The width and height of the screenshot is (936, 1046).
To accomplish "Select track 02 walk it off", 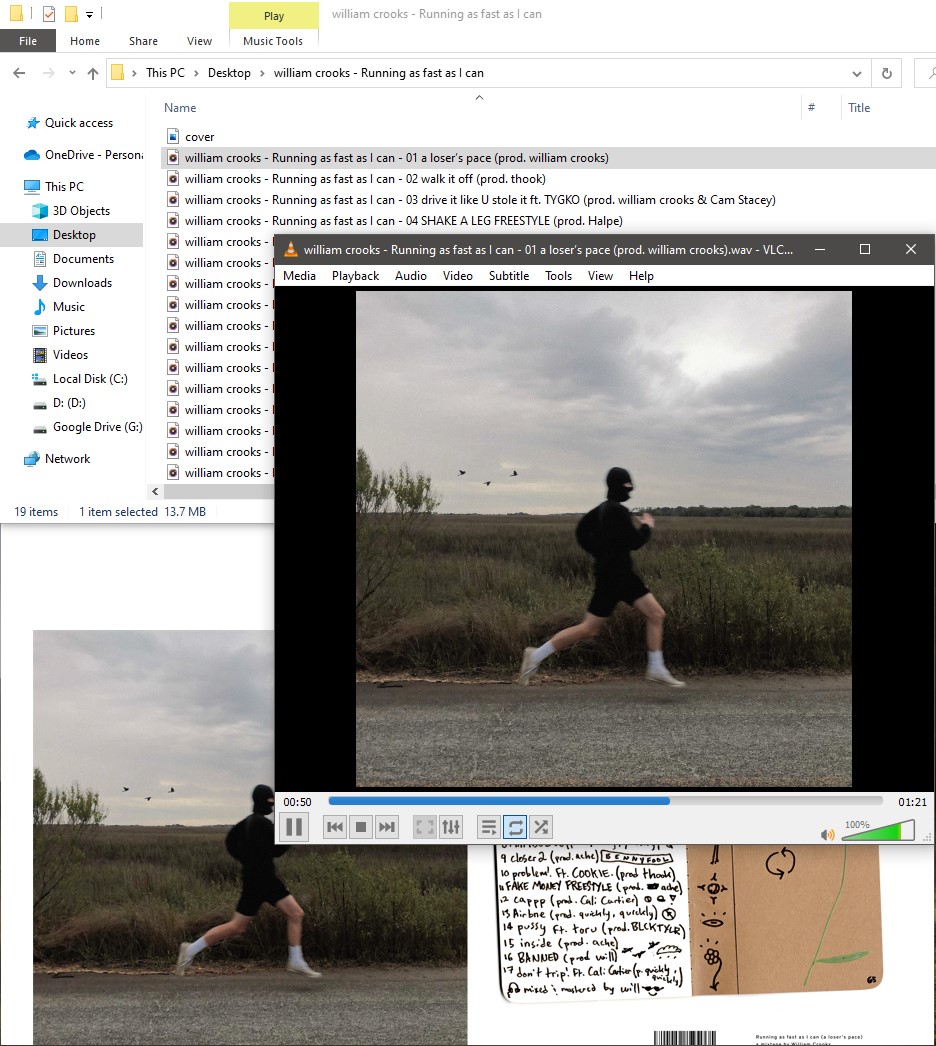I will click(x=365, y=179).
